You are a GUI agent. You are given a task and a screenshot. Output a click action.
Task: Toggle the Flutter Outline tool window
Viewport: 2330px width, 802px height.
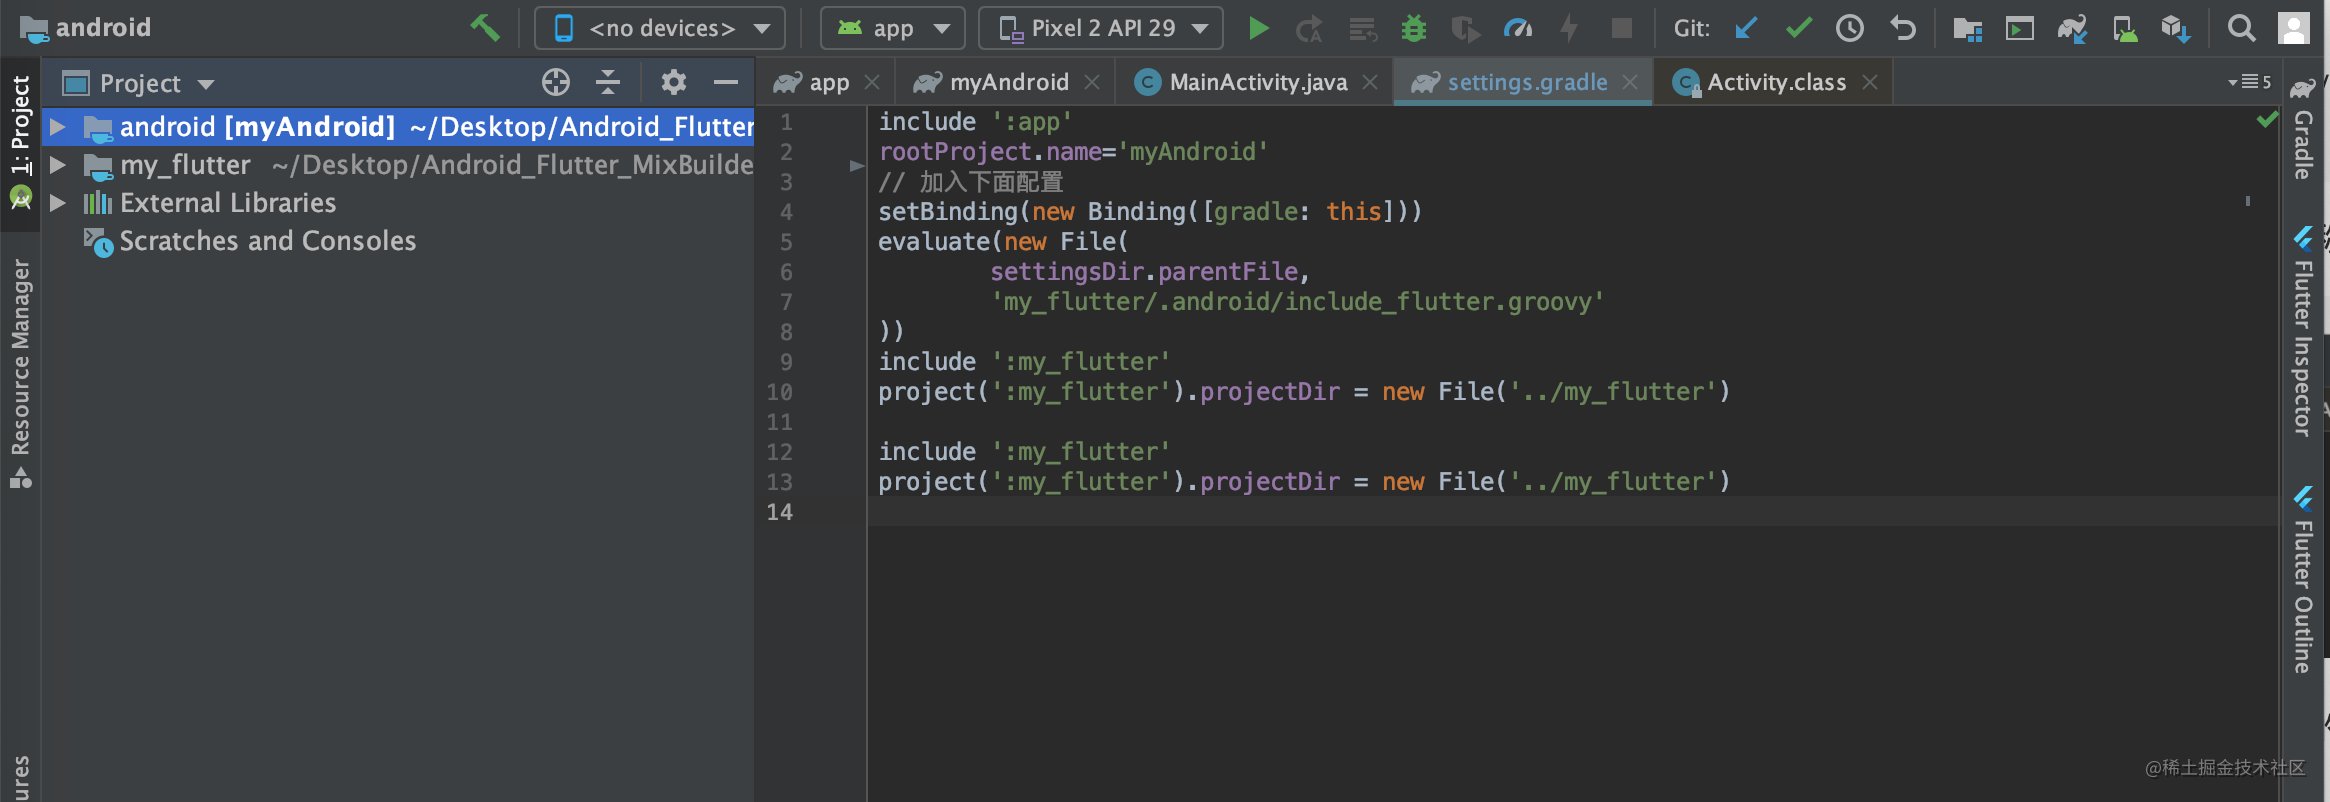click(2303, 580)
